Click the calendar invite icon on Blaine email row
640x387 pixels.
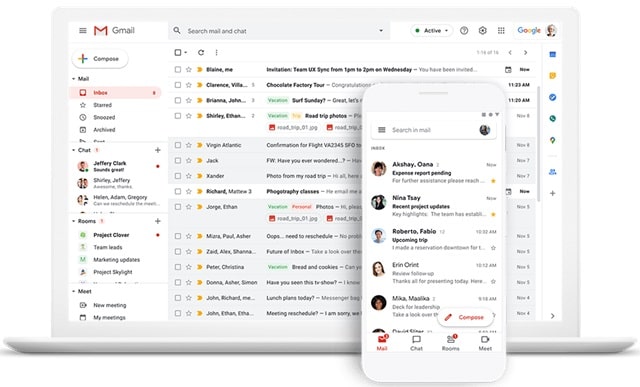pos(508,70)
